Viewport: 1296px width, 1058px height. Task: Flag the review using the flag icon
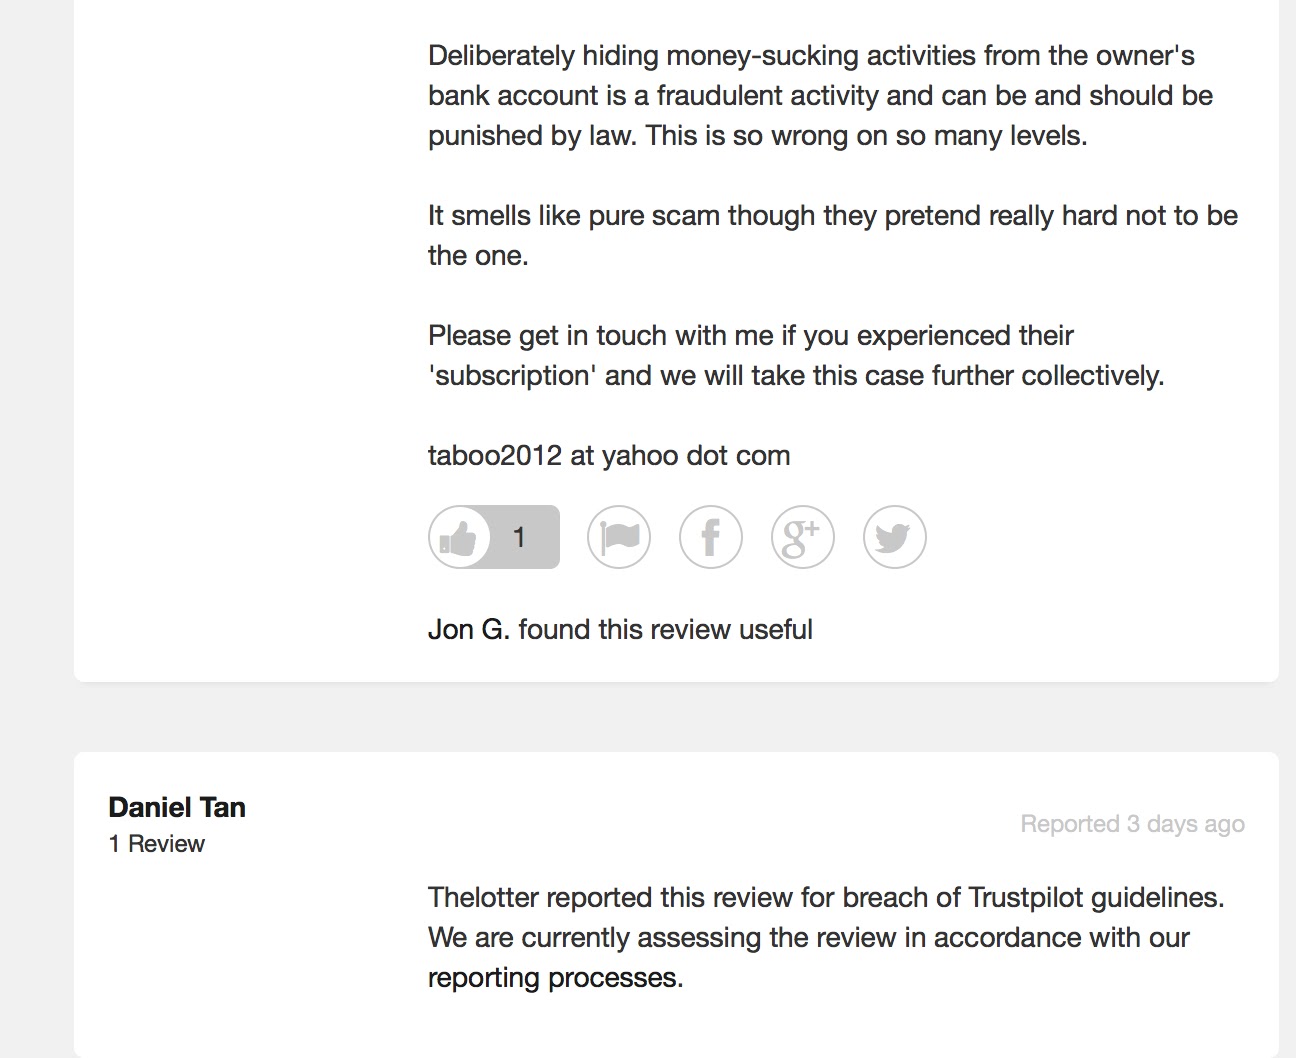pos(618,537)
